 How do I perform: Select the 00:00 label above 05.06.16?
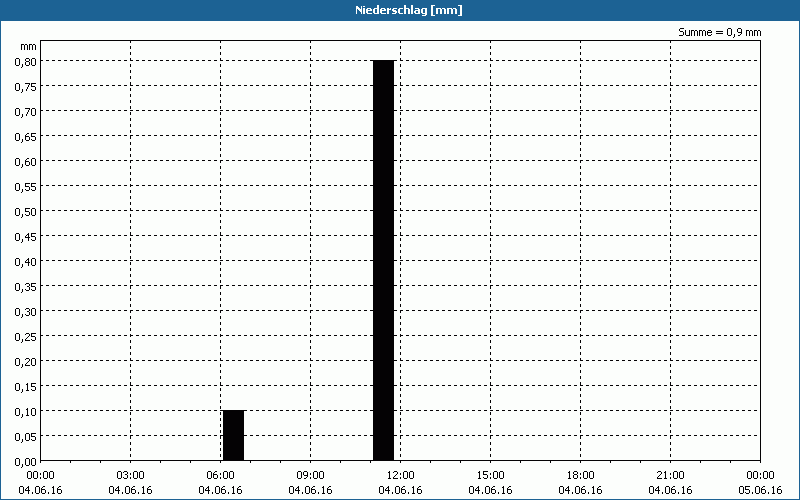point(760,476)
